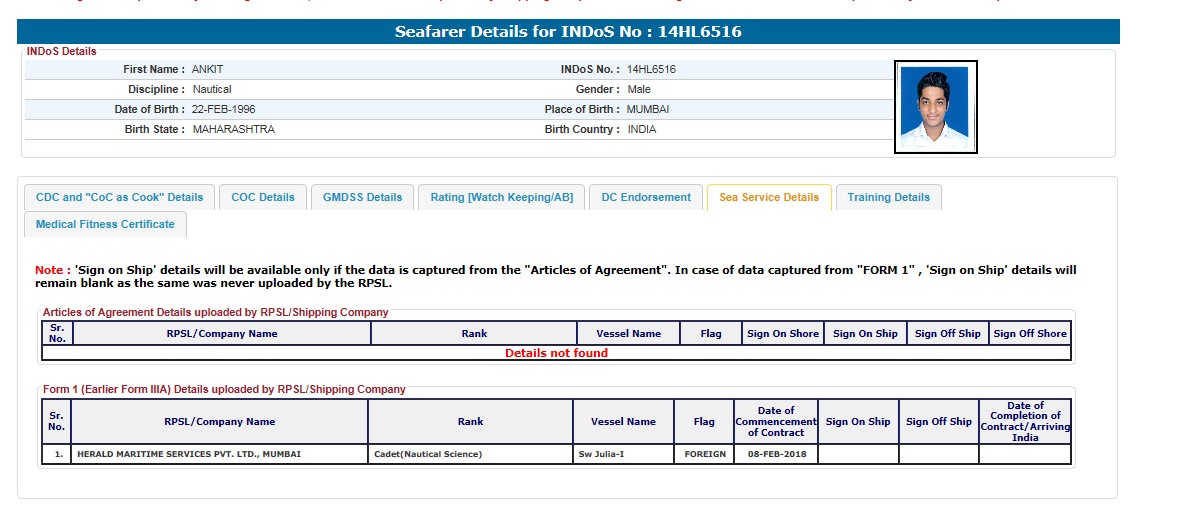Click the Sign Off Shore column header
1191x517 pixels.
coord(1030,333)
